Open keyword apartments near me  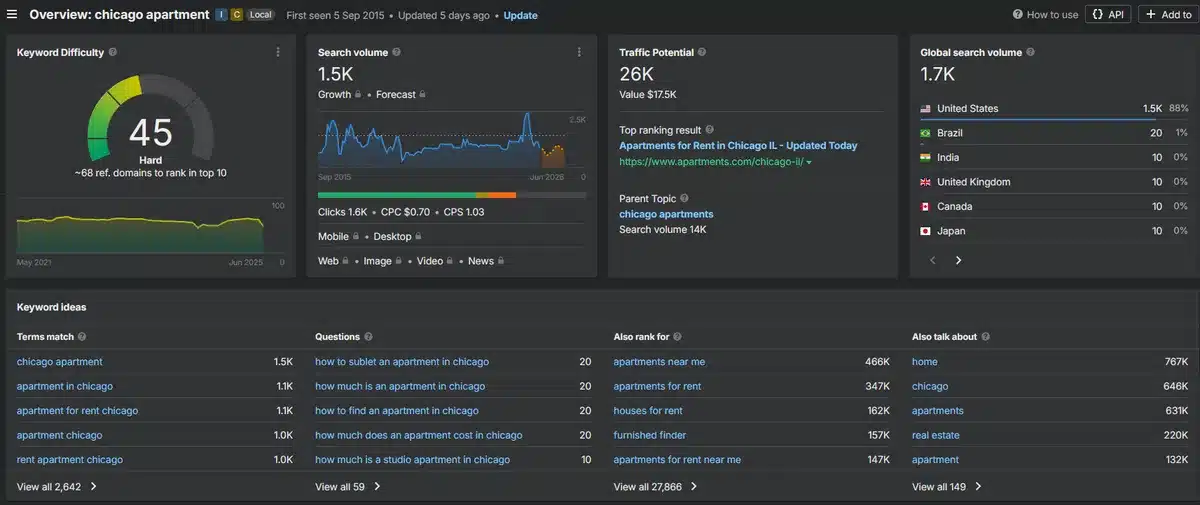[x=659, y=362]
